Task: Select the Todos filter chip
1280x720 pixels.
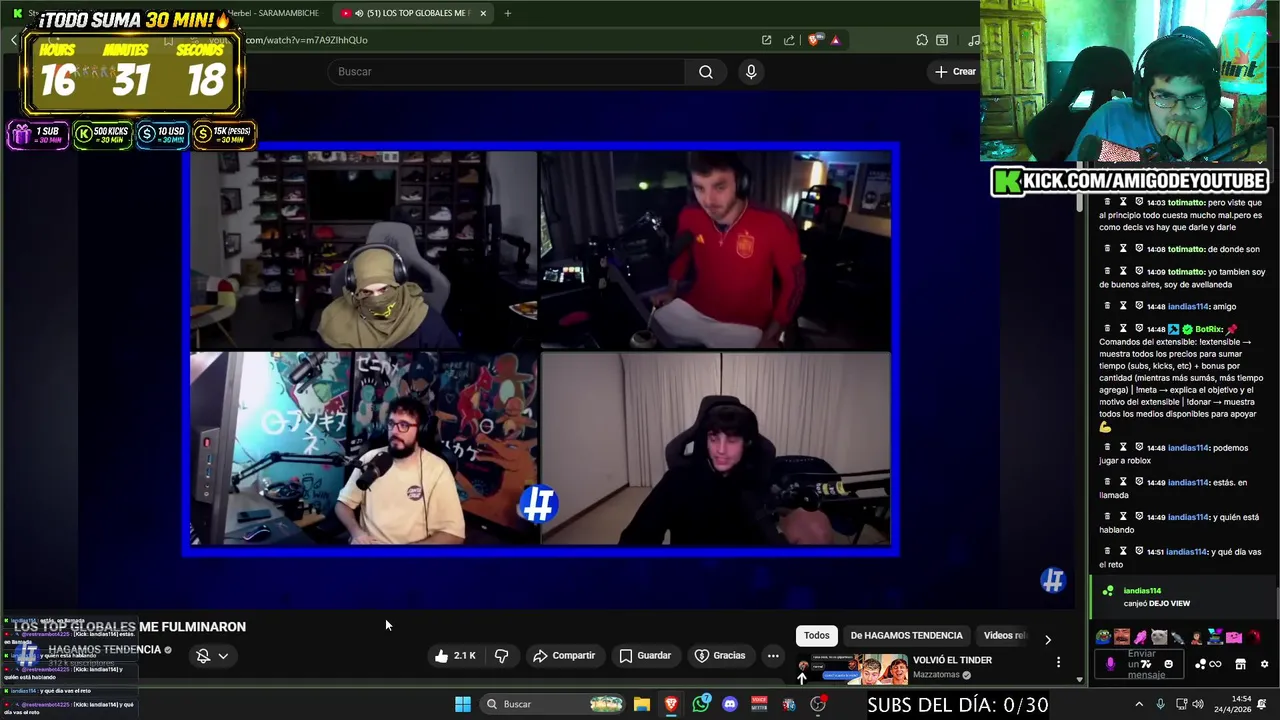Action: pyautogui.click(x=817, y=635)
